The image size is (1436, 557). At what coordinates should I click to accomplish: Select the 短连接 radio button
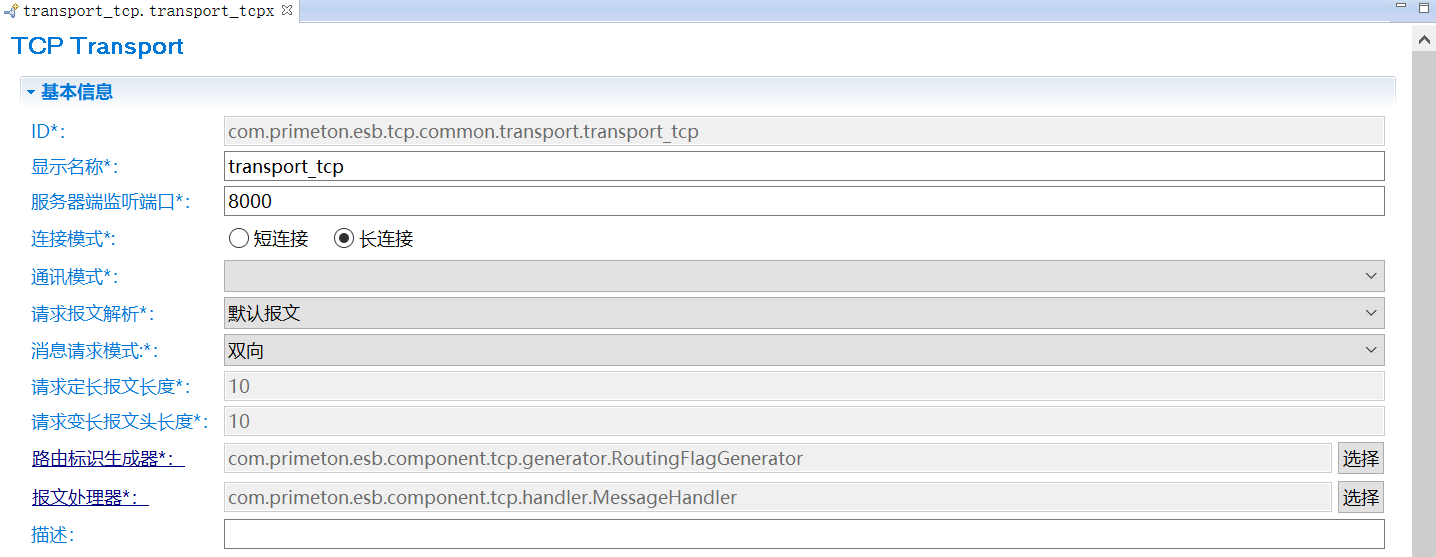238,239
